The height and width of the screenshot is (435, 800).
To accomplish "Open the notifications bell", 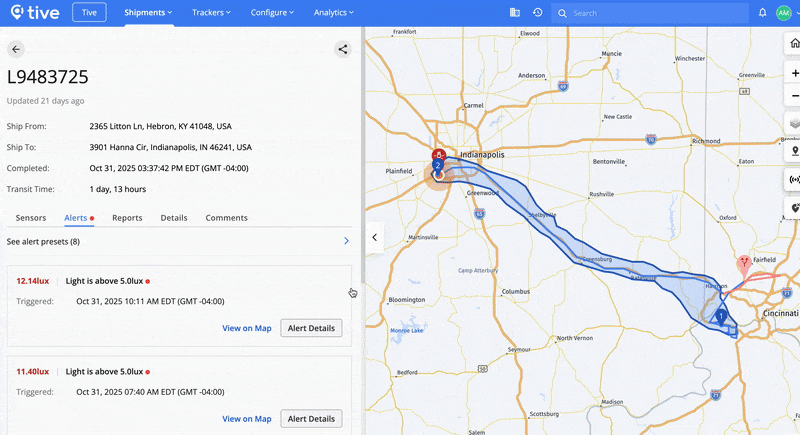I will pyautogui.click(x=762, y=13).
